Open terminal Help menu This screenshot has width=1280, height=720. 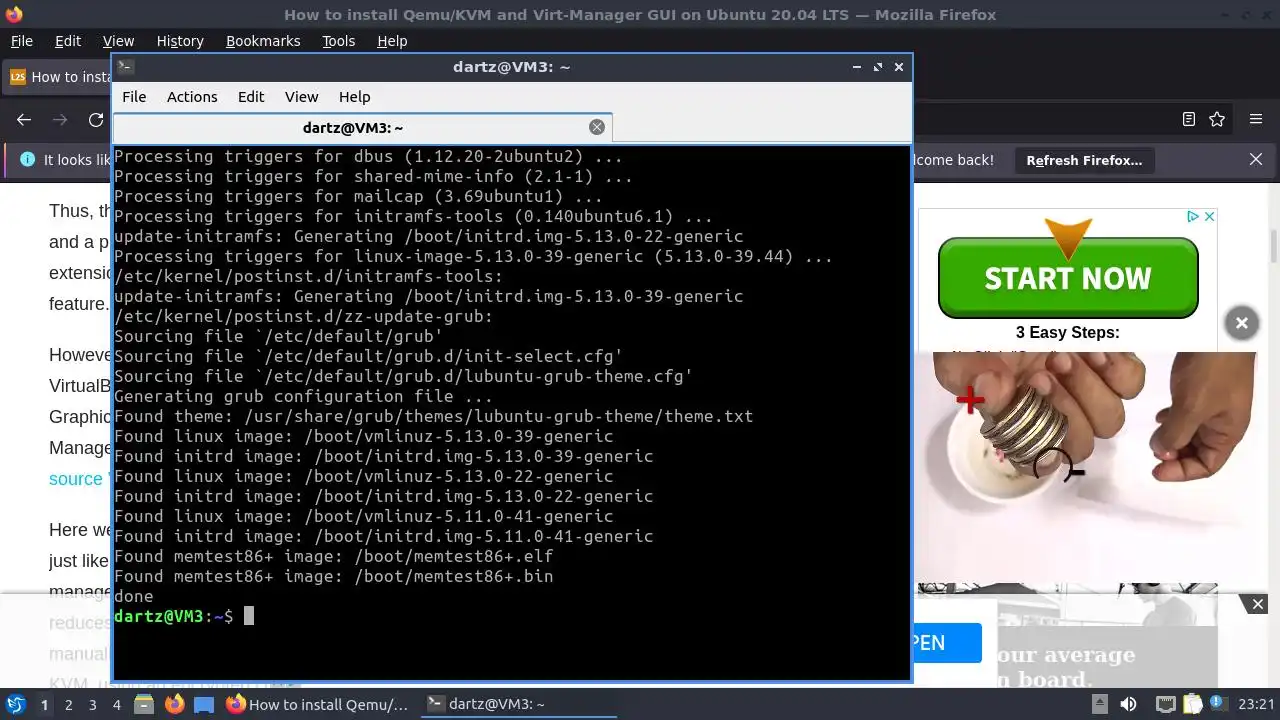pyautogui.click(x=354, y=97)
